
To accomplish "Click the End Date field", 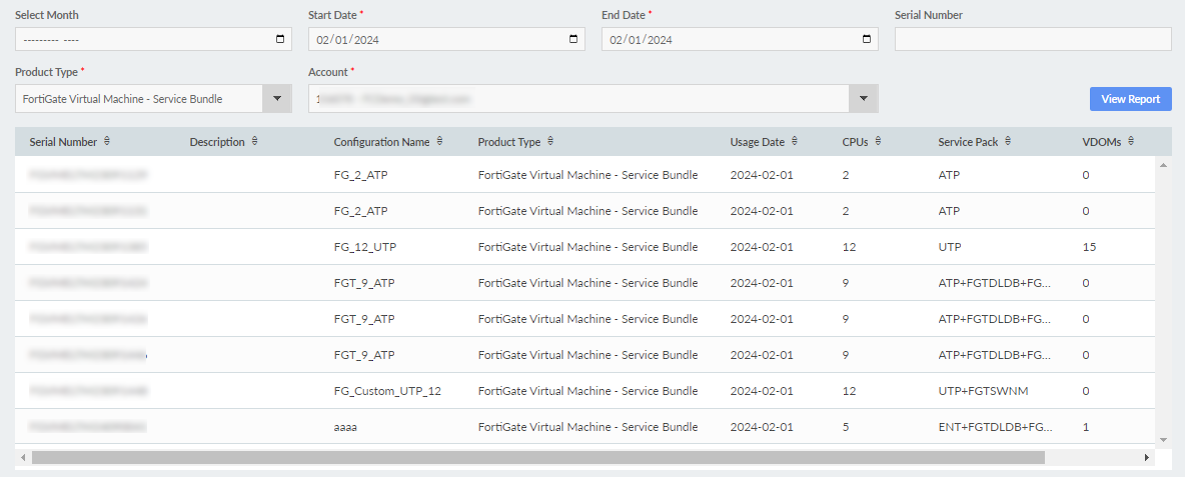I will point(740,39).
